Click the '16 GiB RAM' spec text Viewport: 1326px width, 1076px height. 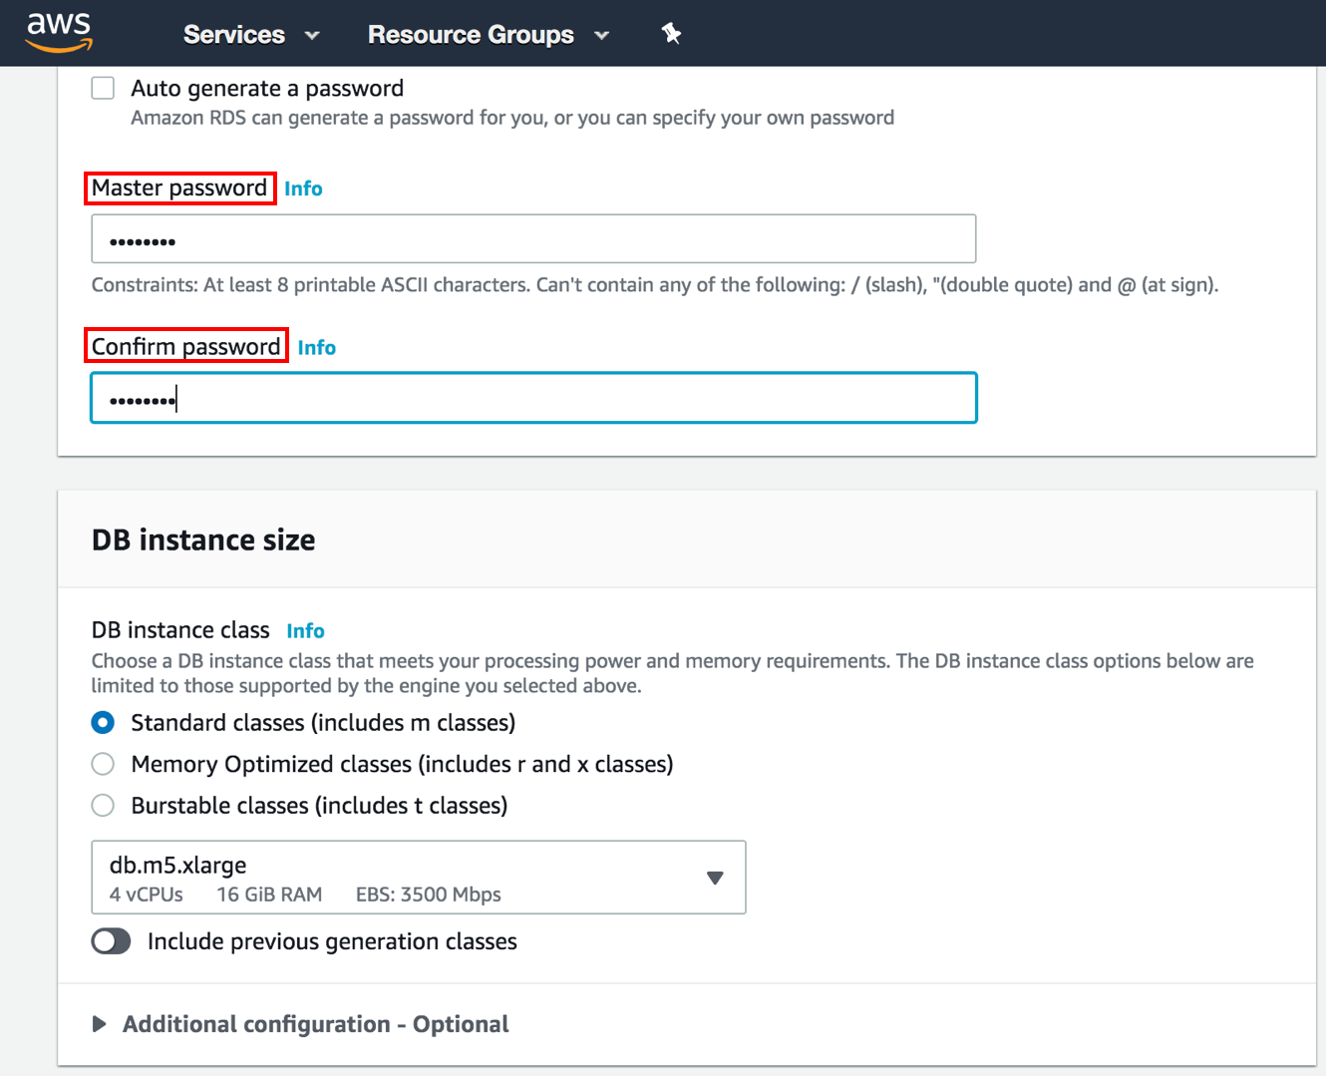(x=269, y=894)
